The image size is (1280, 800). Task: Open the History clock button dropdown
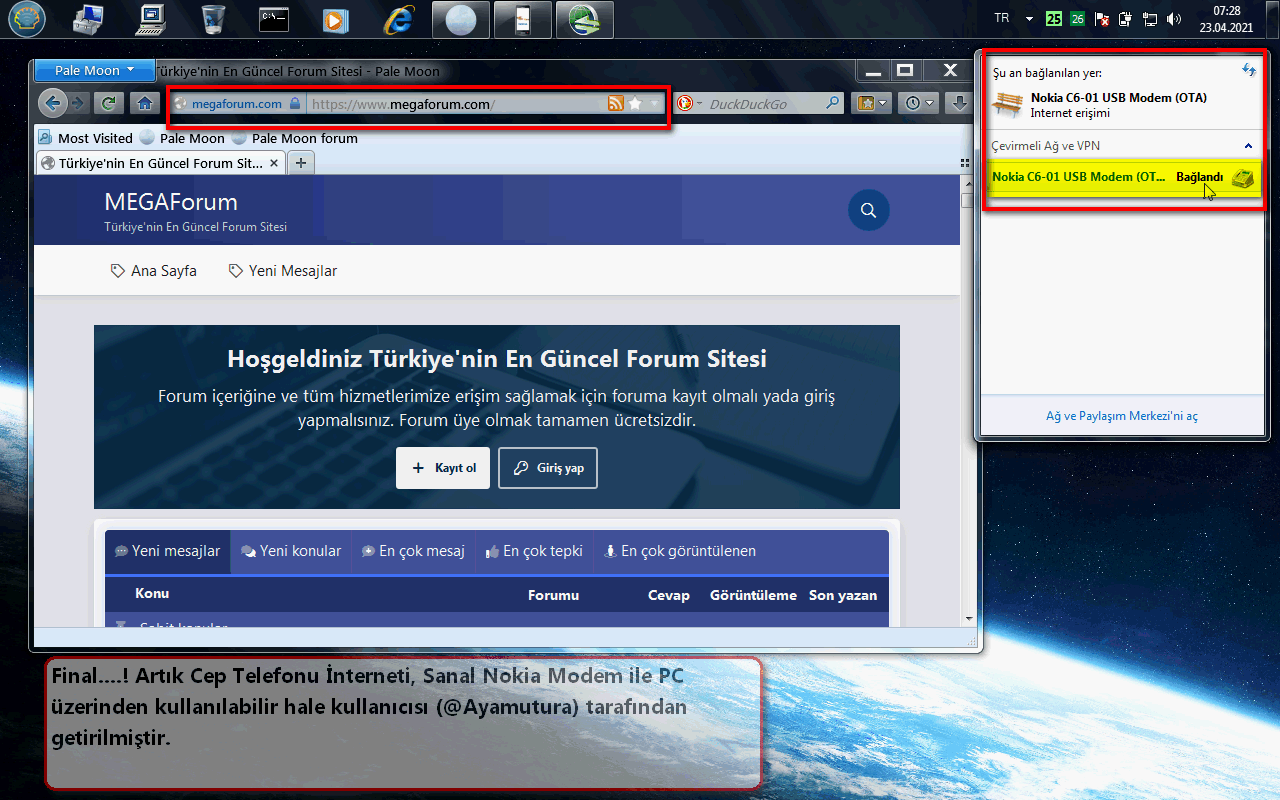(x=918, y=103)
